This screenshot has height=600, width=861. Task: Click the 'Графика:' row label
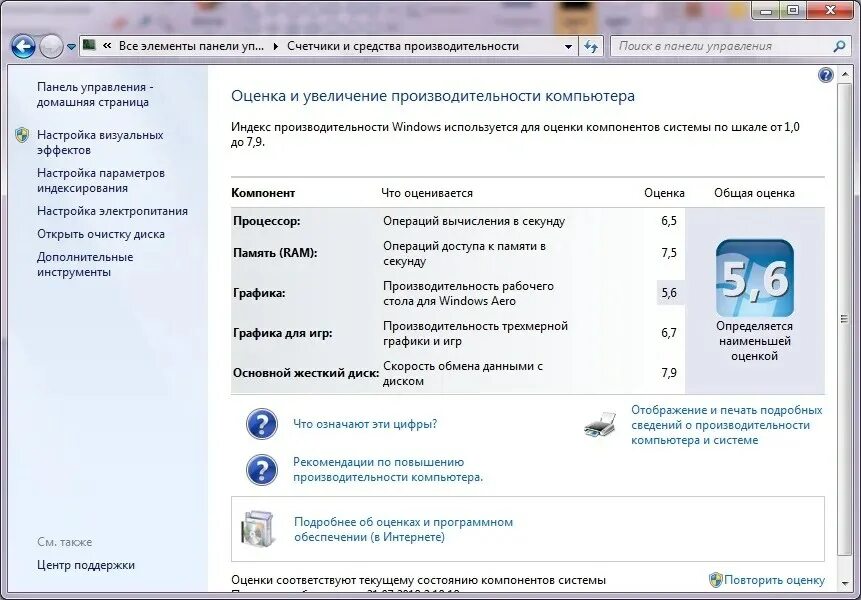coord(259,293)
